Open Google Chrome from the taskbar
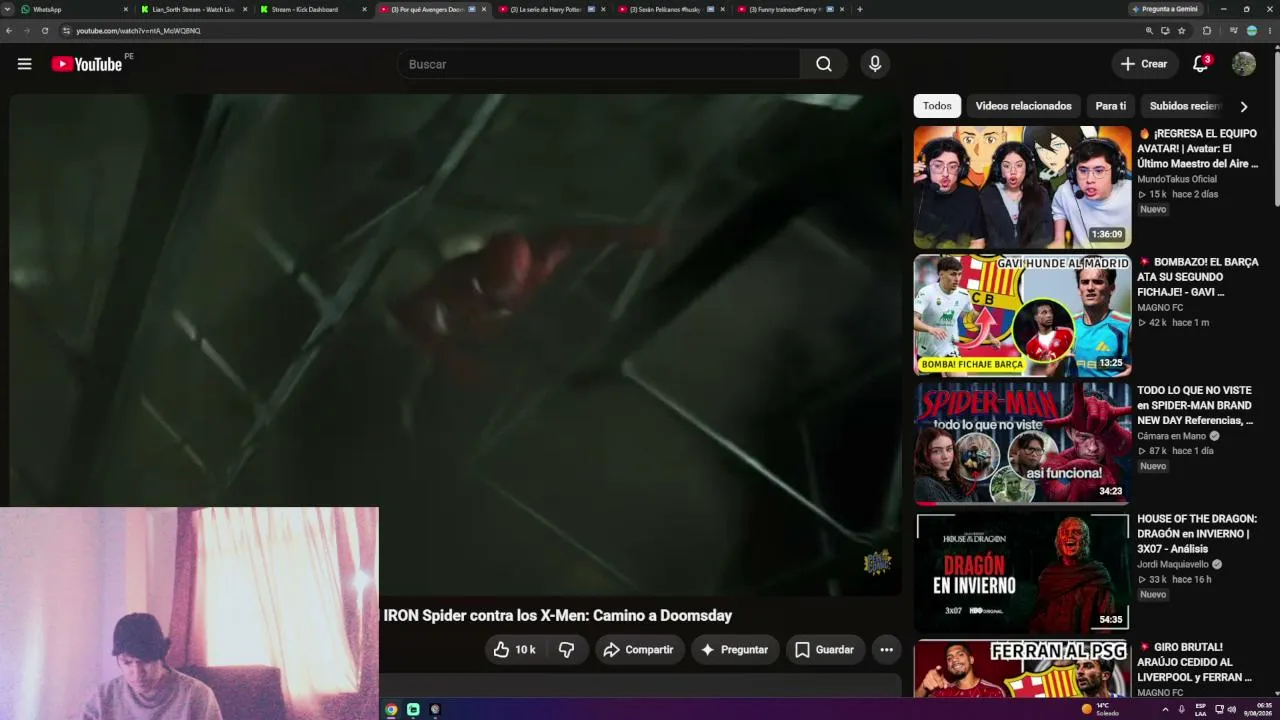 point(391,709)
